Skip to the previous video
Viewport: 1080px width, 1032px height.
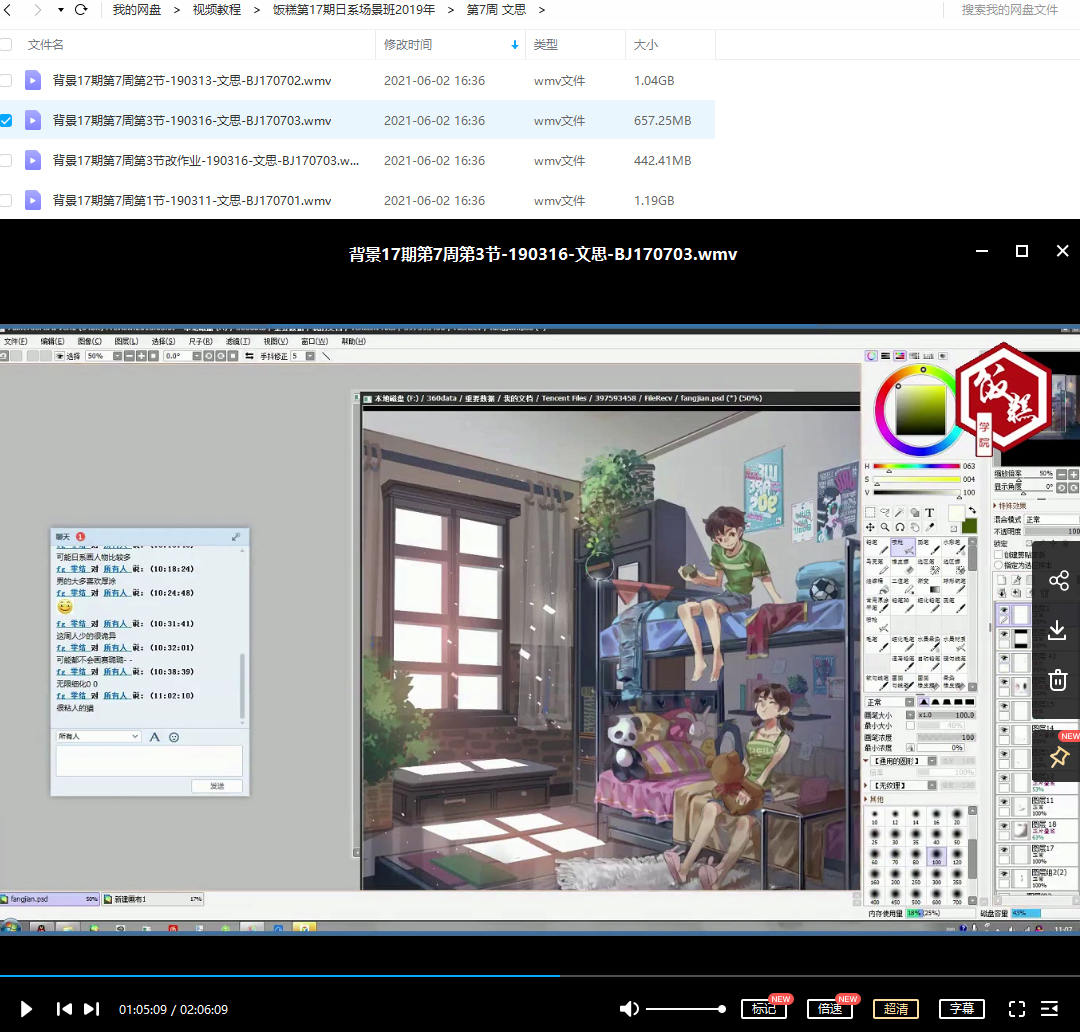point(64,1009)
